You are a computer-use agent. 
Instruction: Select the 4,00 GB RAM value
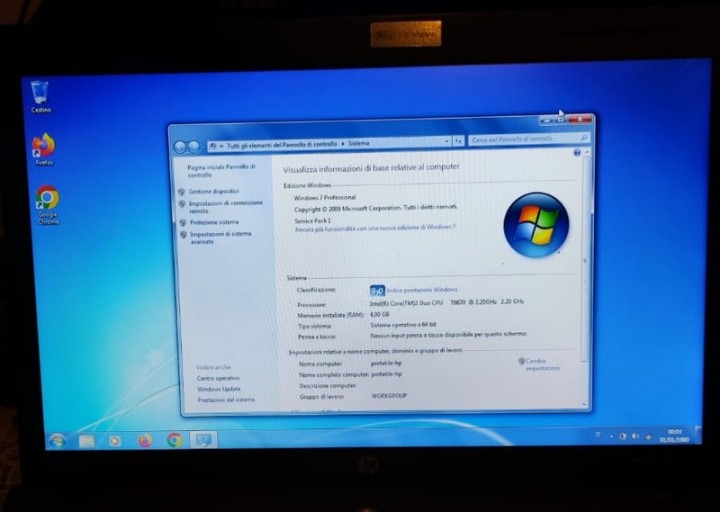pos(379,315)
